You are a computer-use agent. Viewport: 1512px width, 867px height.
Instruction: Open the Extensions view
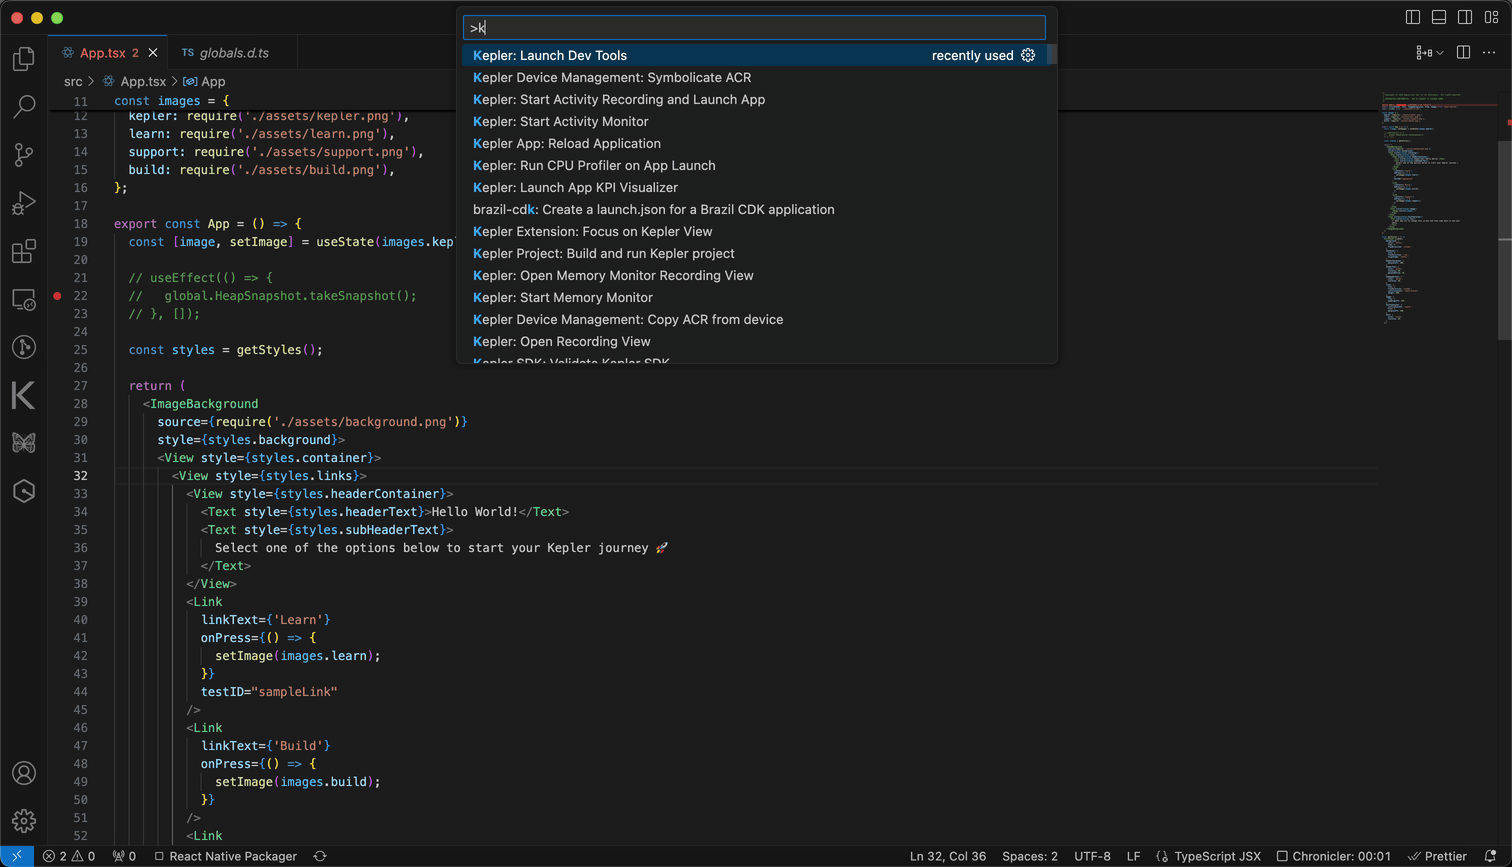[23, 251]
